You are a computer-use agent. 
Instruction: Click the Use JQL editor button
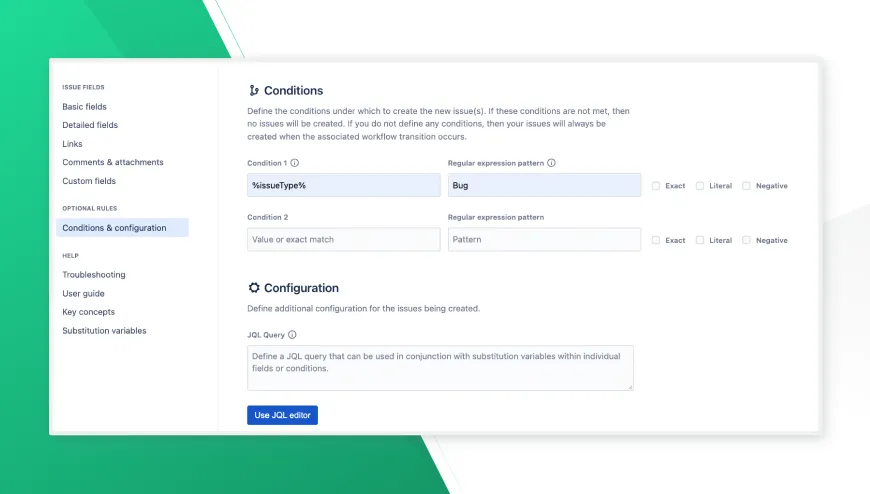282,415
